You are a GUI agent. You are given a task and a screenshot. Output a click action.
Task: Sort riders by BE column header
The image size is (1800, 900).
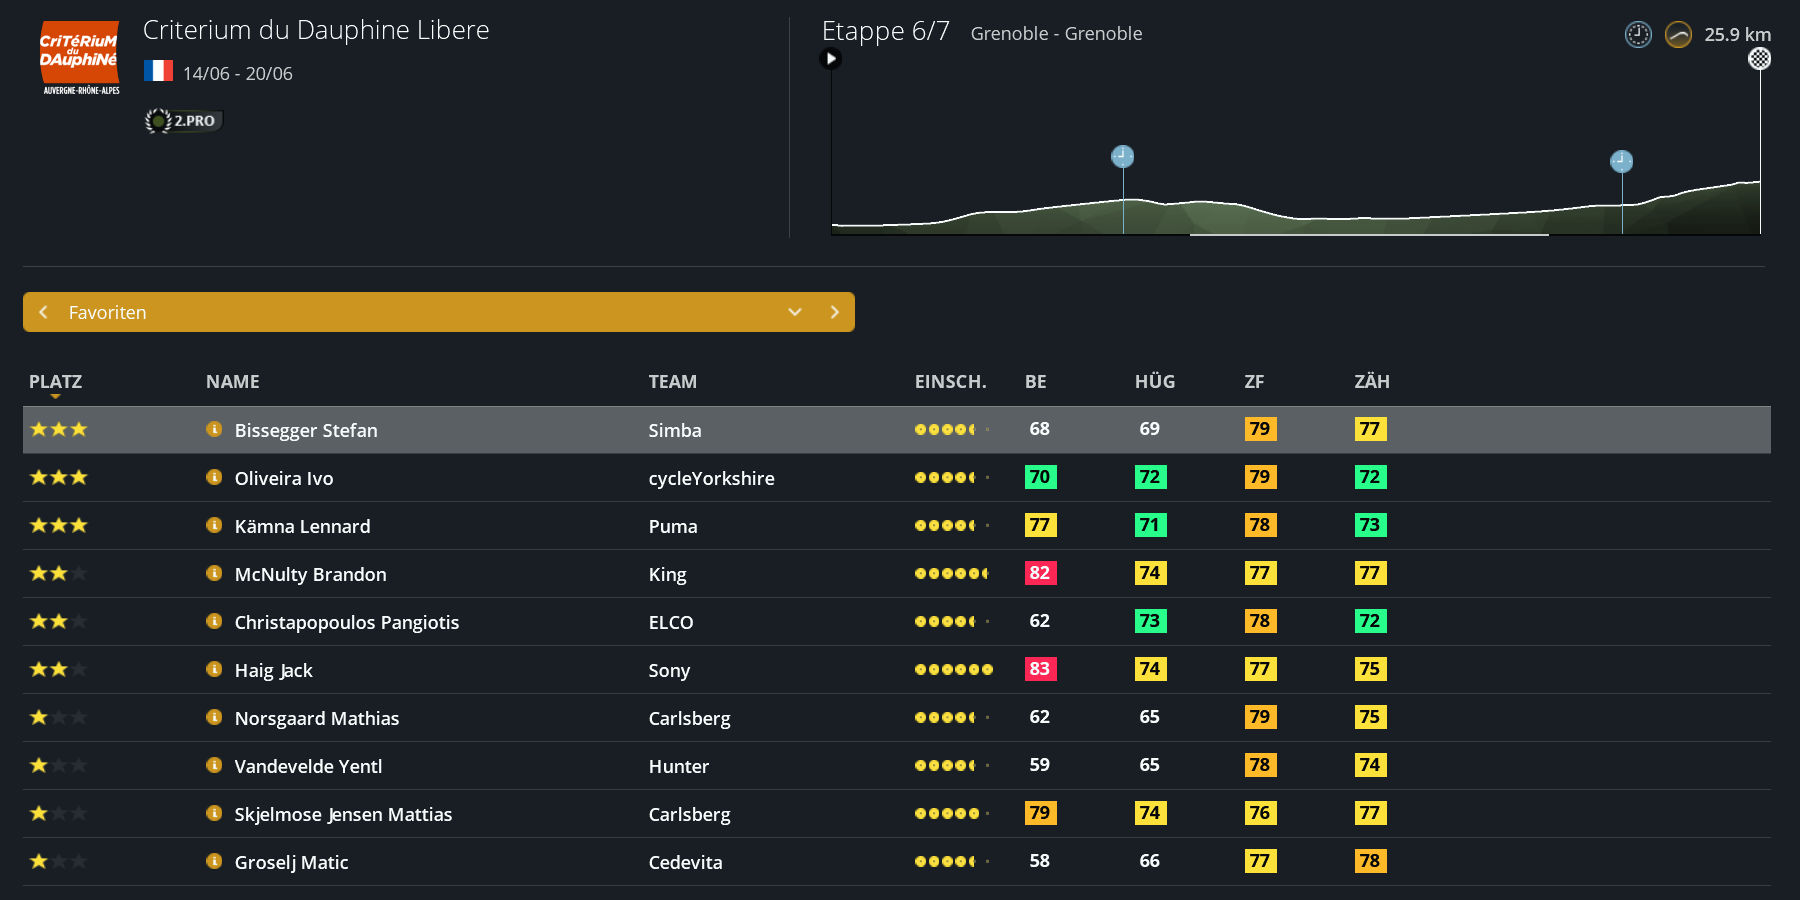(x=1035, y=381)
